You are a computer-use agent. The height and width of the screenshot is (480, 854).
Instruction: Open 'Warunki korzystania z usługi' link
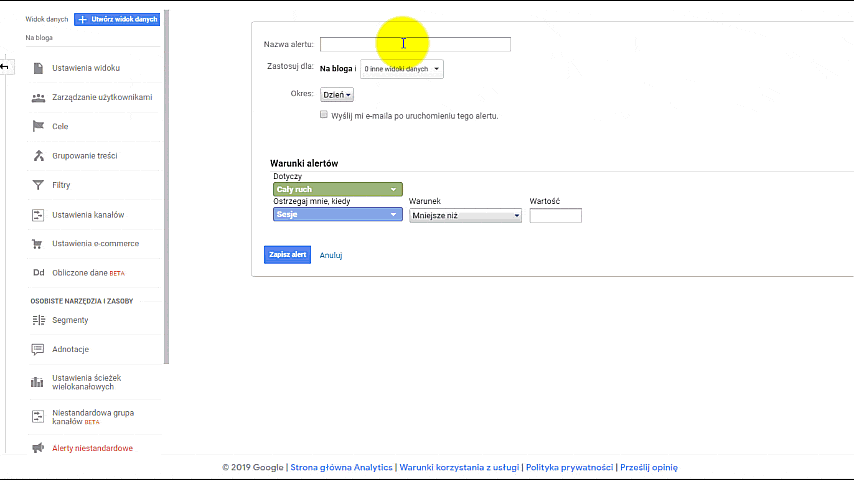[459, 467]
